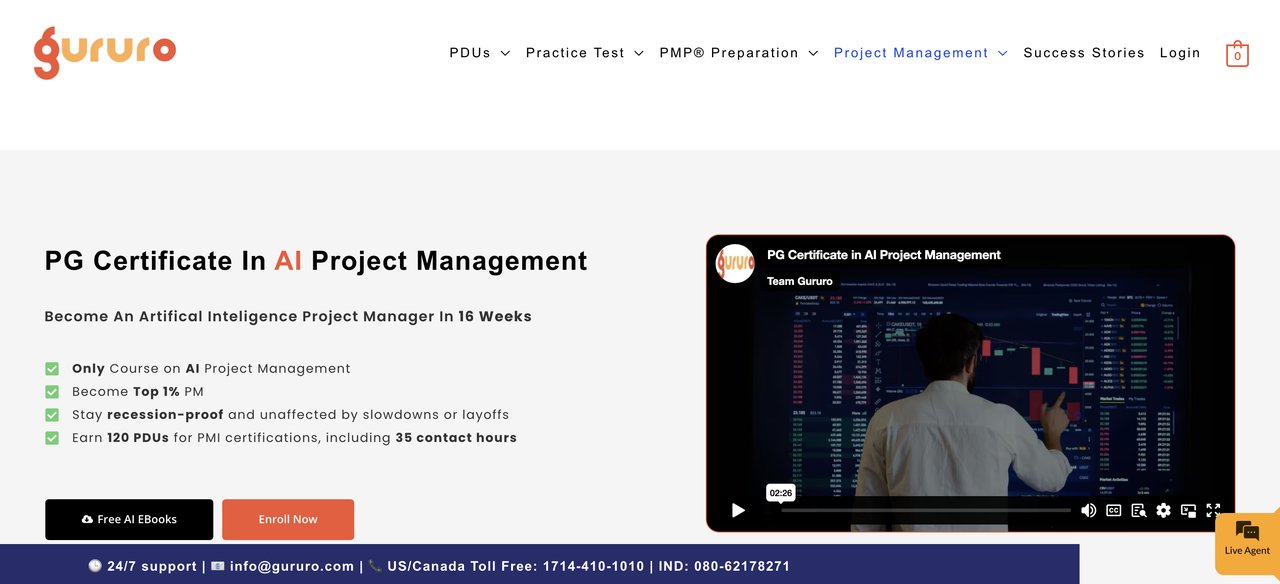1280x584 pixels.
Task: Click the video title in the player
Action: [884, 255]
